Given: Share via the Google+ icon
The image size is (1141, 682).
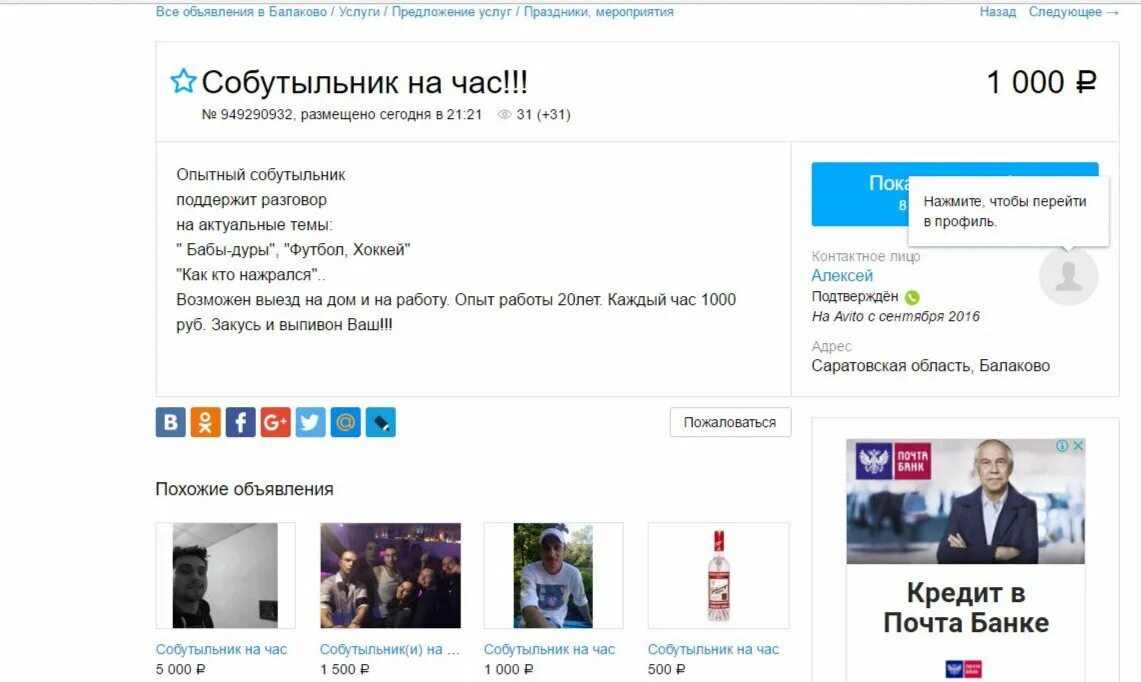Looking at the screenshot, I should (x=275, y=422).
